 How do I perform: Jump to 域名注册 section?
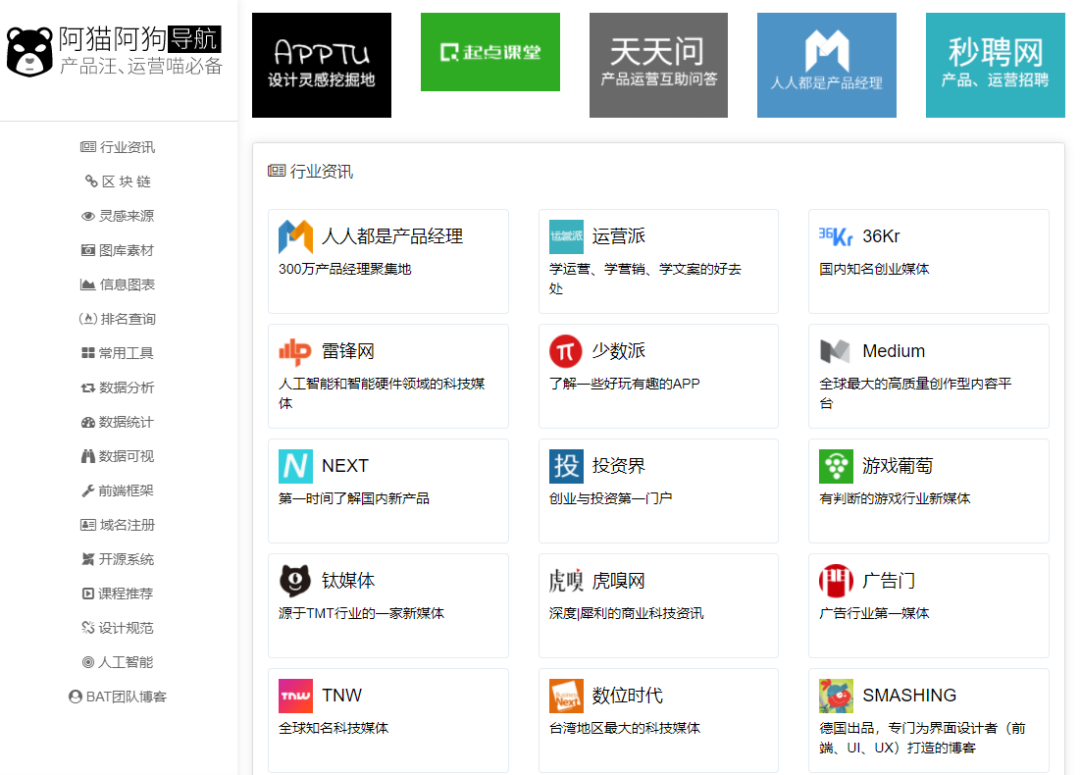click(118, 525)
